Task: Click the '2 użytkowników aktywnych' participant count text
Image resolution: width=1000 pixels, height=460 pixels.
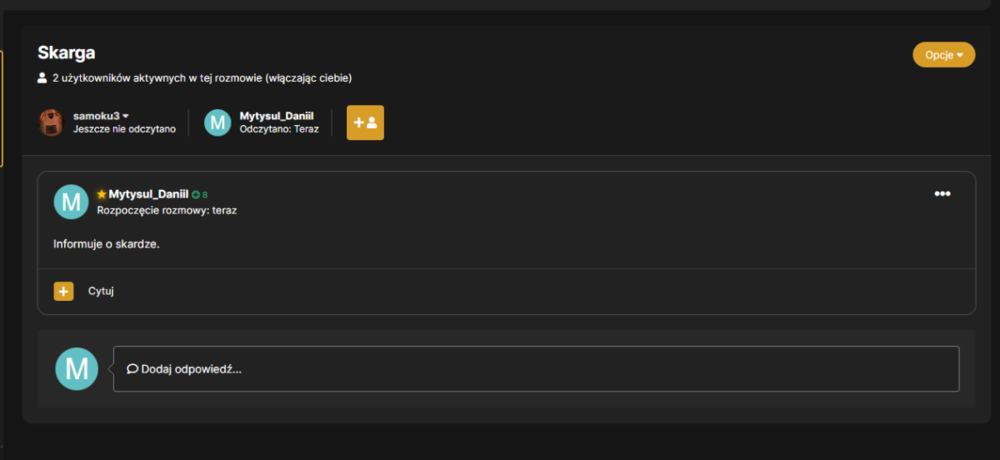Action: (x=202, y=78)
